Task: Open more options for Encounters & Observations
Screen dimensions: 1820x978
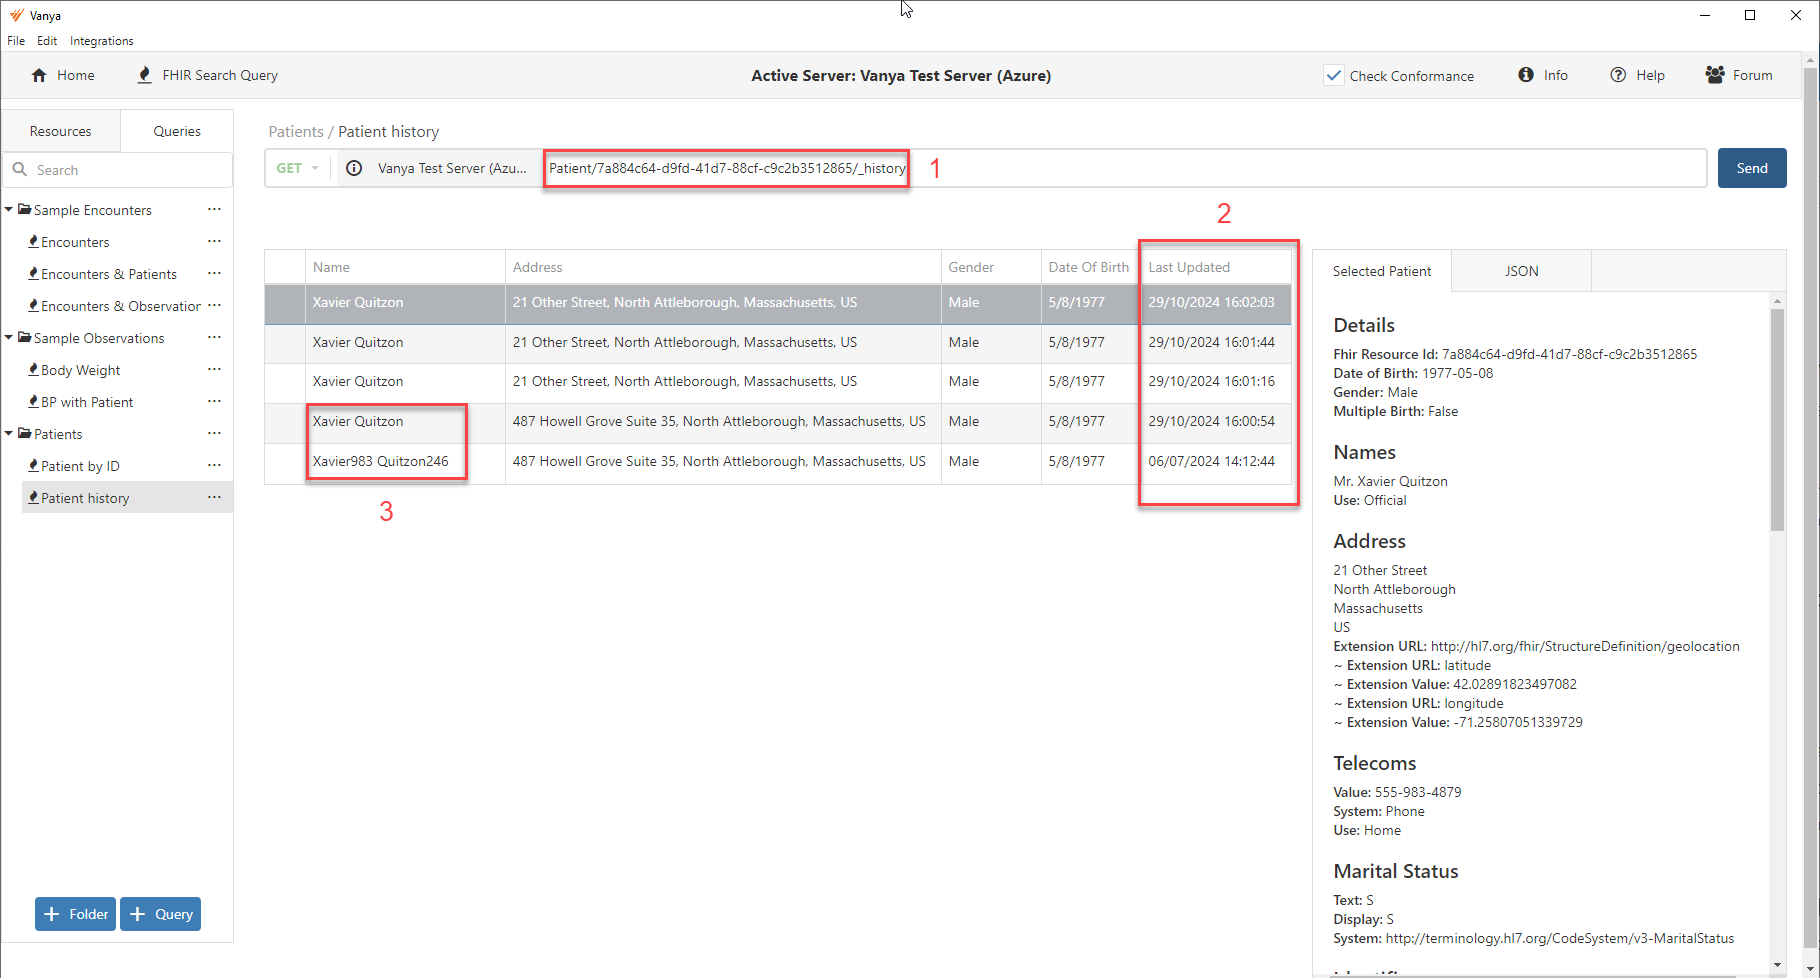Action: point(214,305)
